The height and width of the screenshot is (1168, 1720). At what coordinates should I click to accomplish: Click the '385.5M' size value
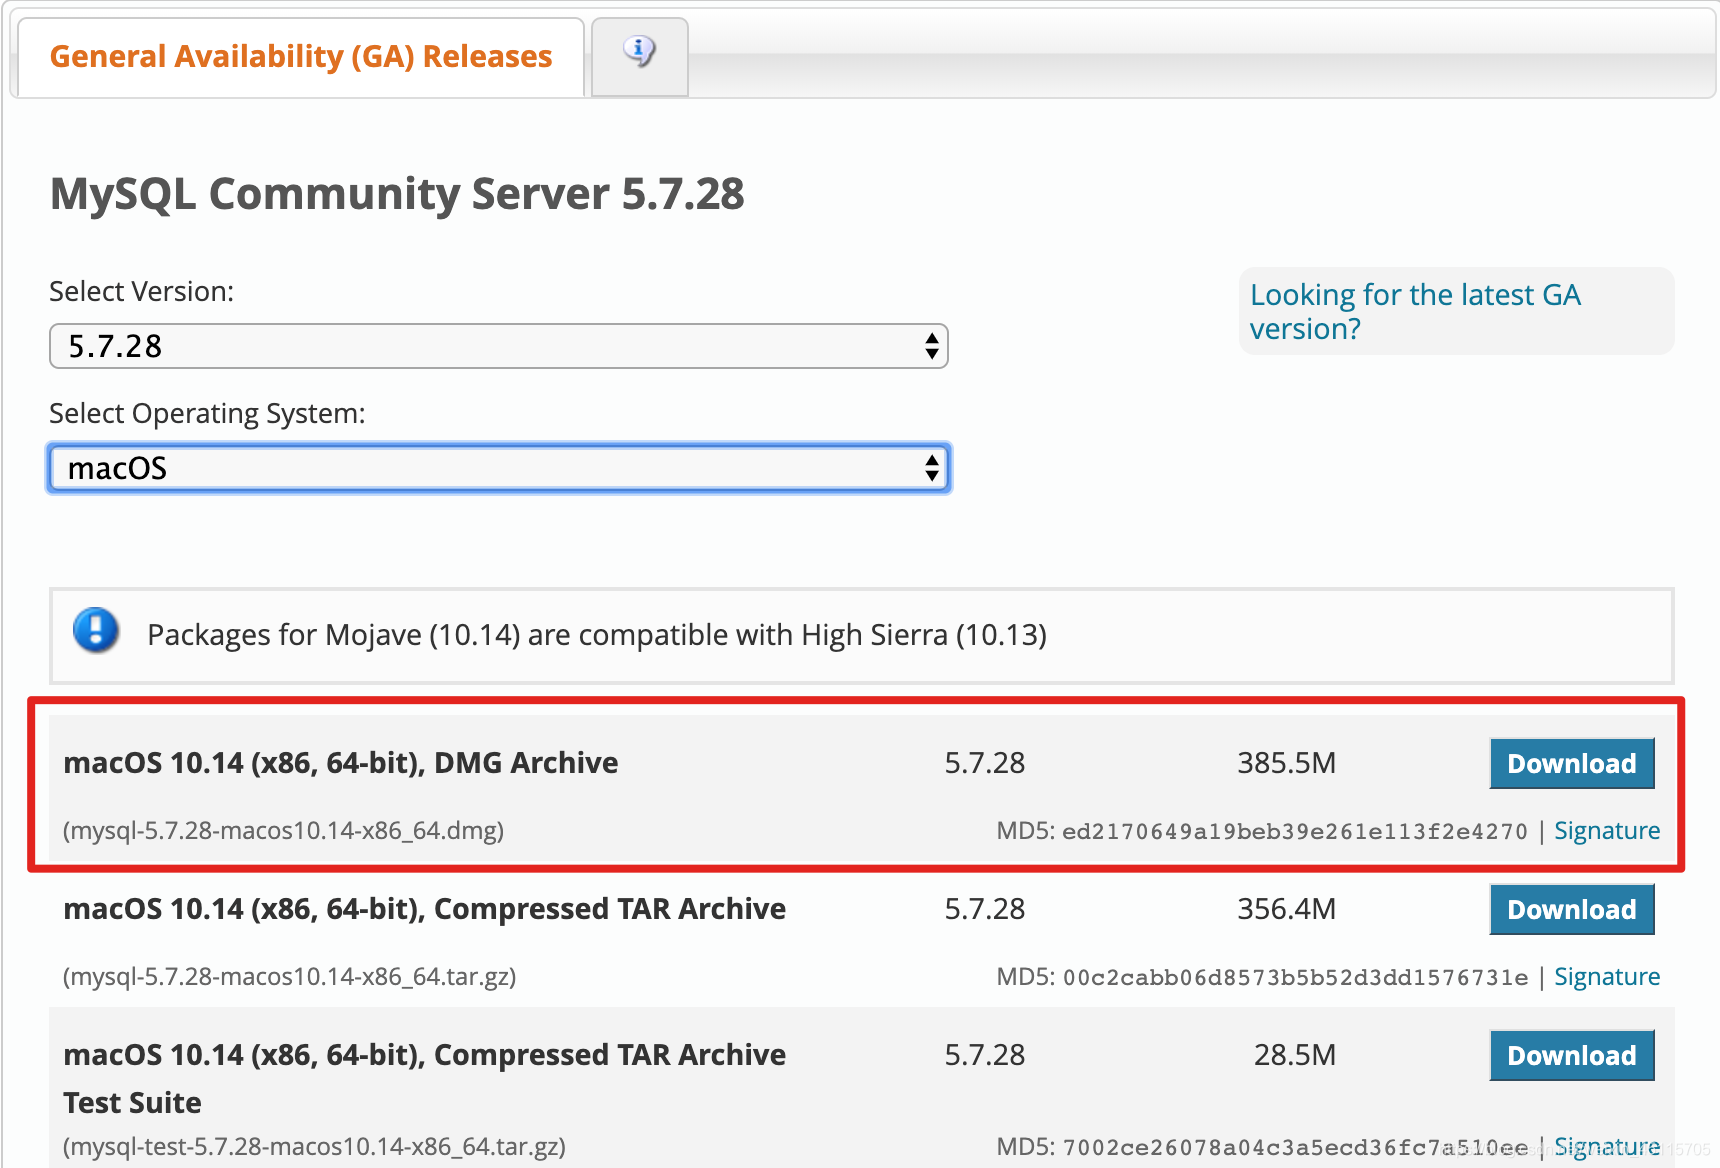point(1287,763)
